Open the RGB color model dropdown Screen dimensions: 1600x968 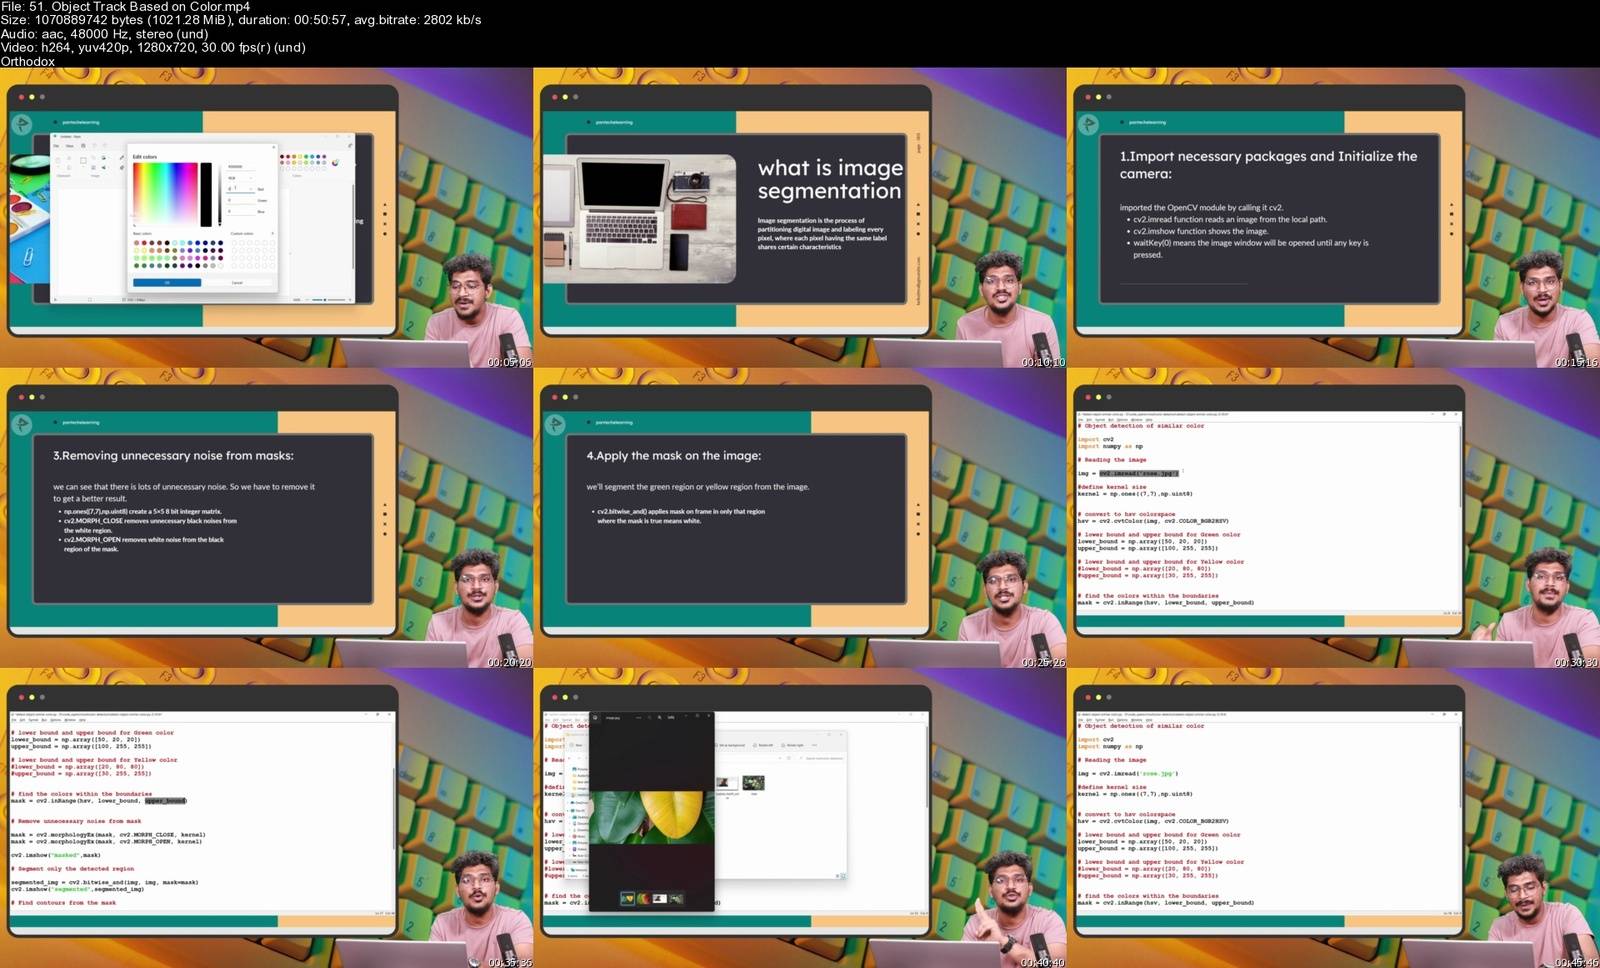coord(240,178)
